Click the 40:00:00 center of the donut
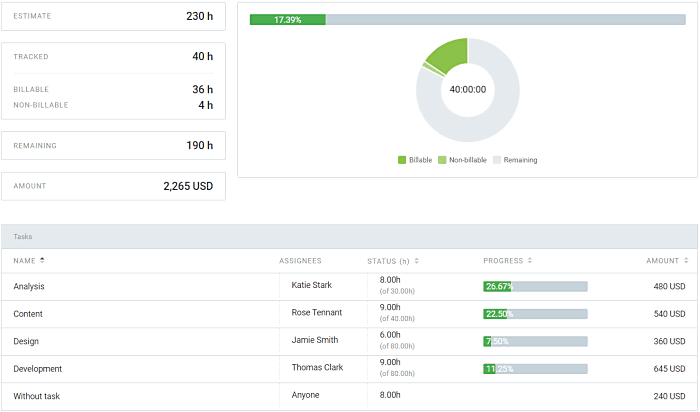The image size is (700, 412). pyautogui.click(x=467, y=89)
